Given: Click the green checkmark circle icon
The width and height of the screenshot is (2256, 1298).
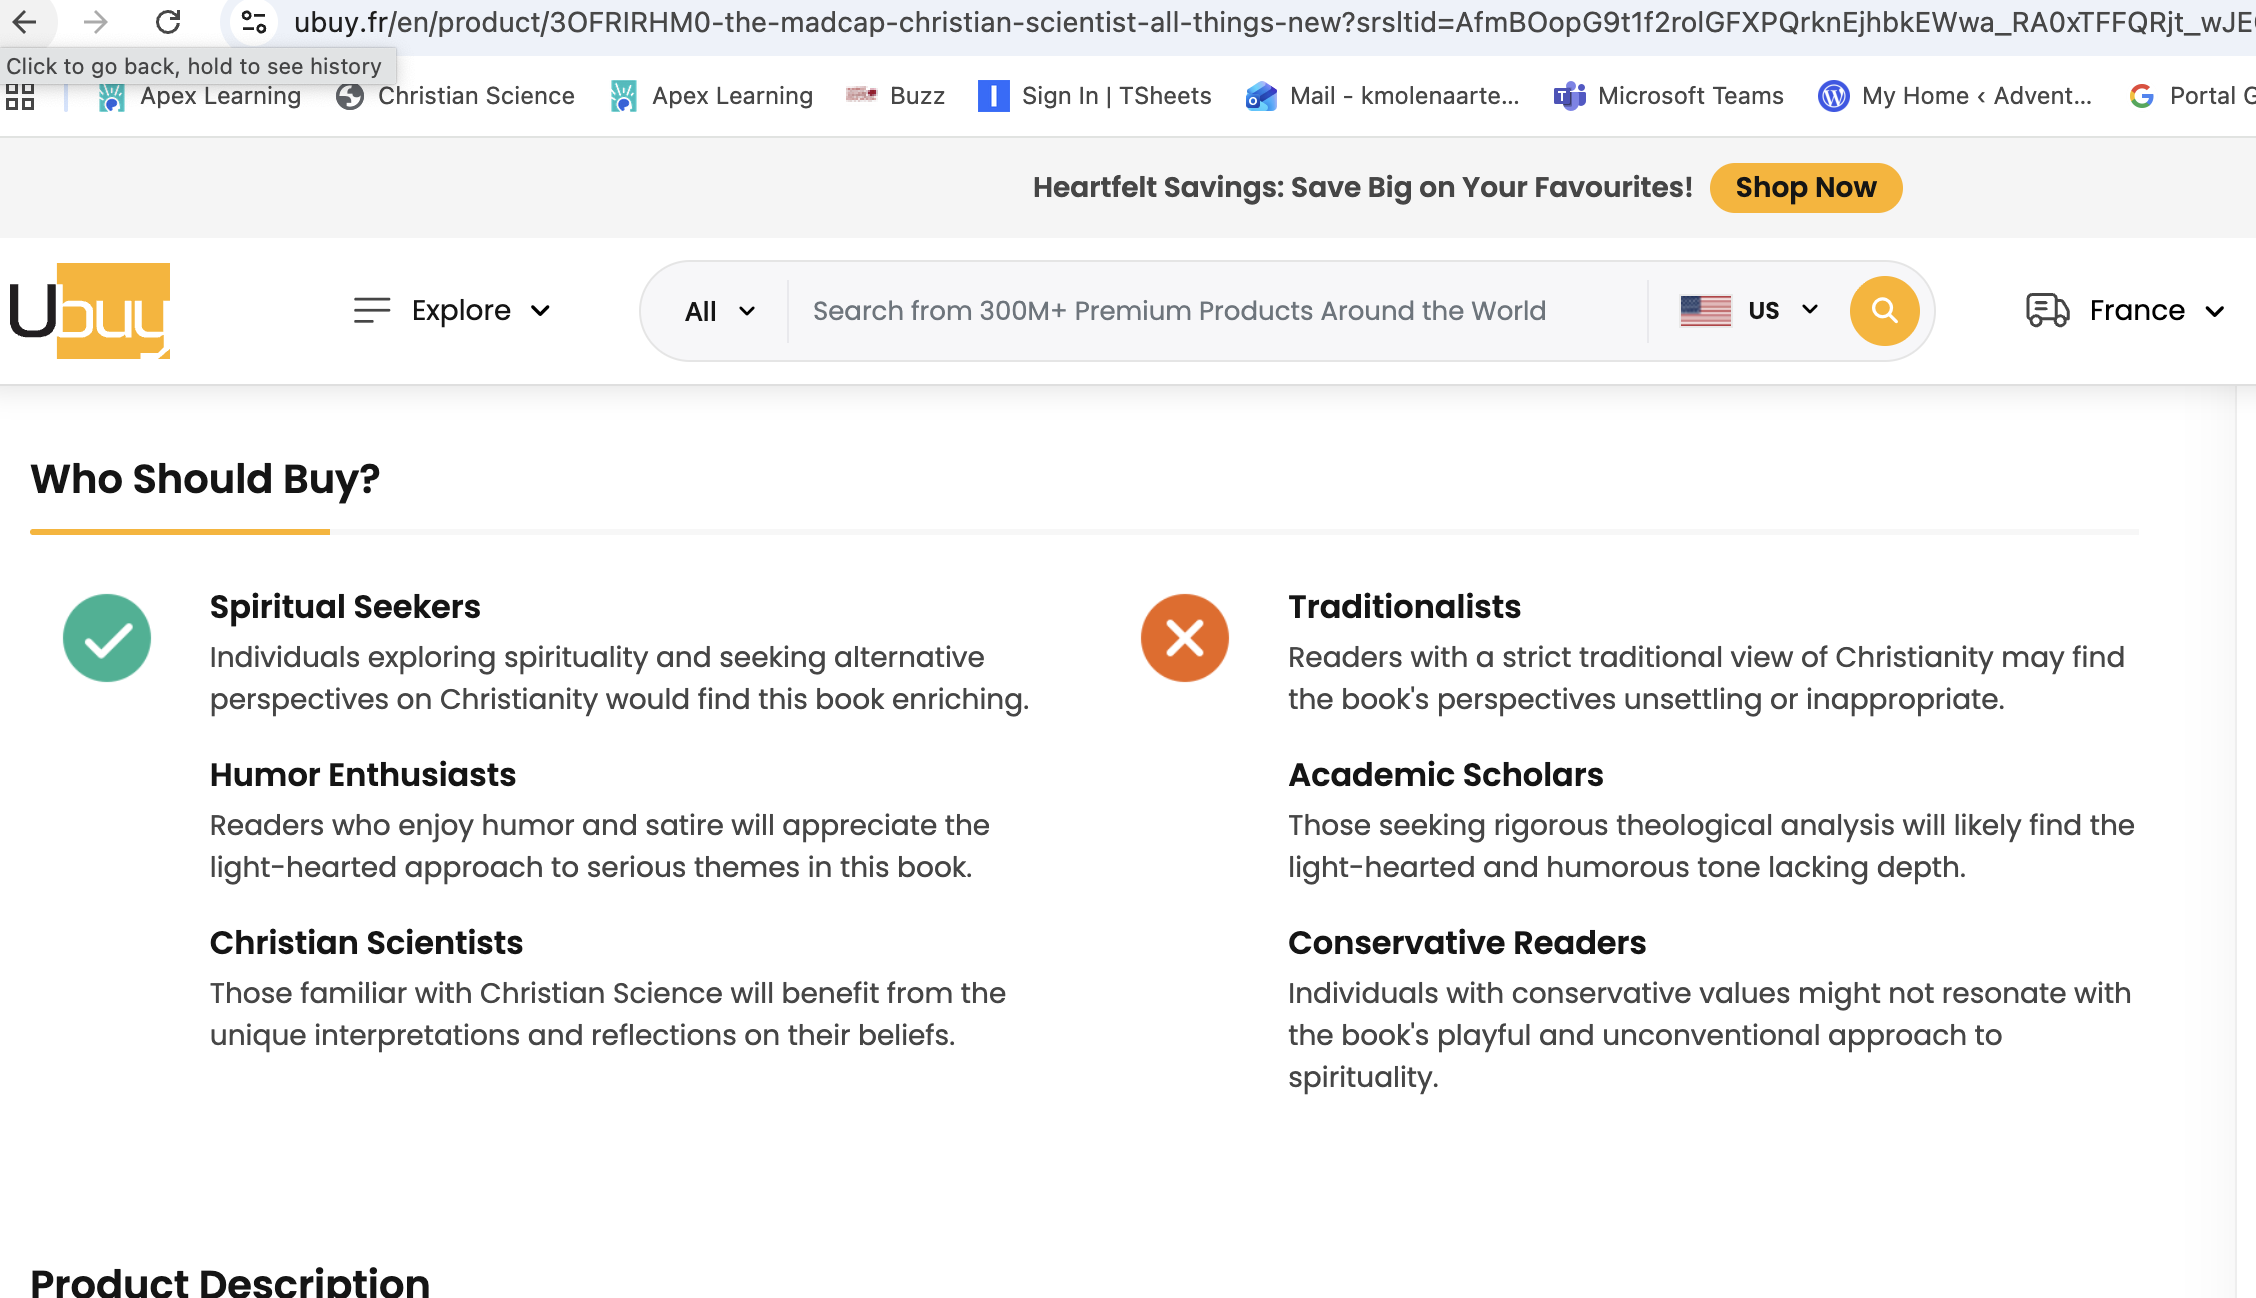Looking at the screenshot, I should tap(107, 638).
